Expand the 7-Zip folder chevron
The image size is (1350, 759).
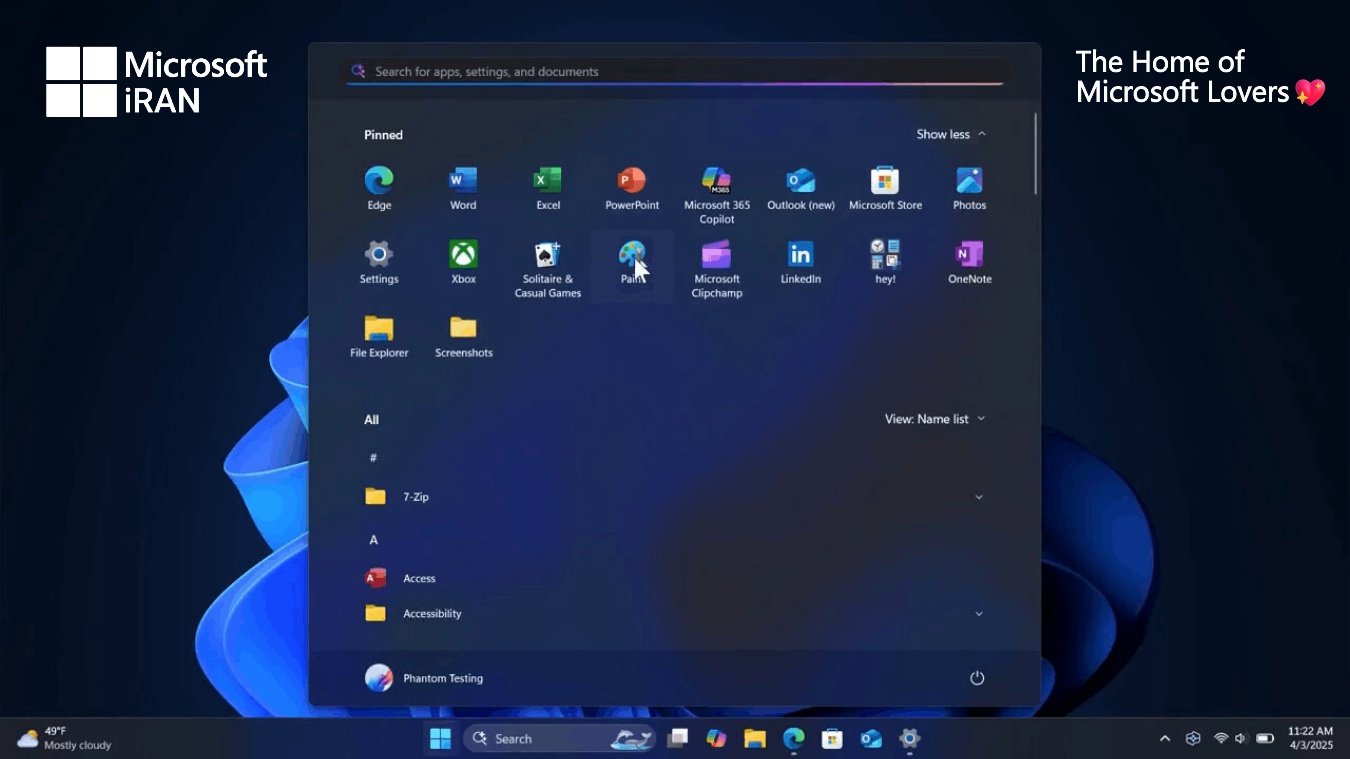979,497
